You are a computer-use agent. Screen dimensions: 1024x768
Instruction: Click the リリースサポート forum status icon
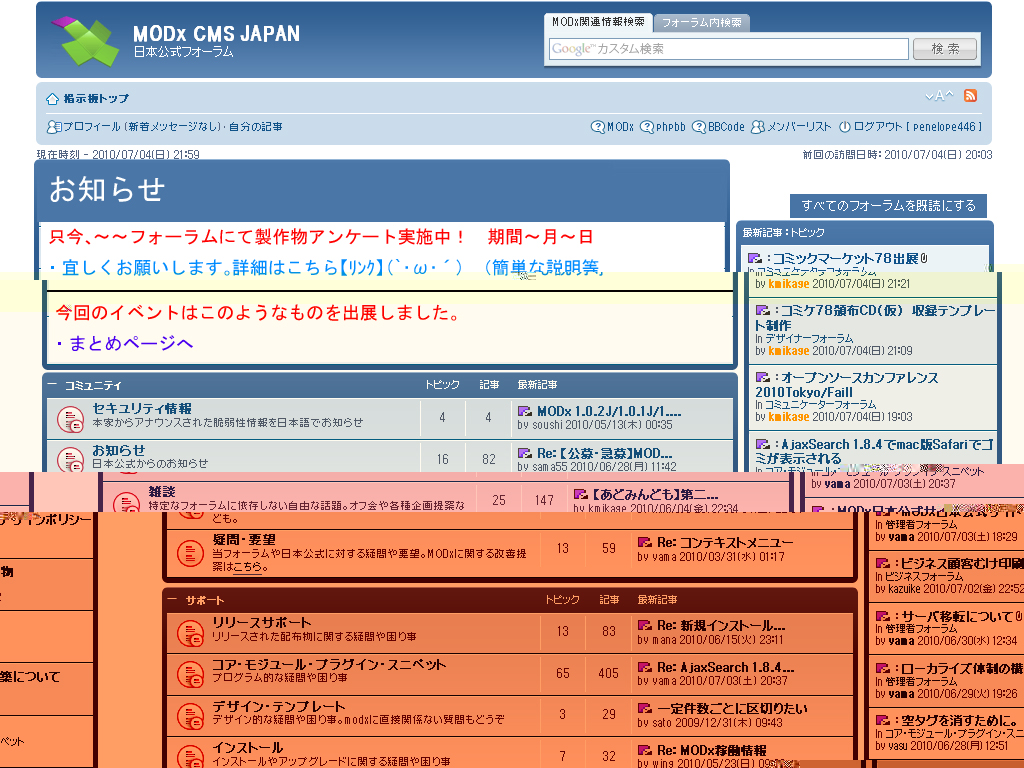[190, 632]
